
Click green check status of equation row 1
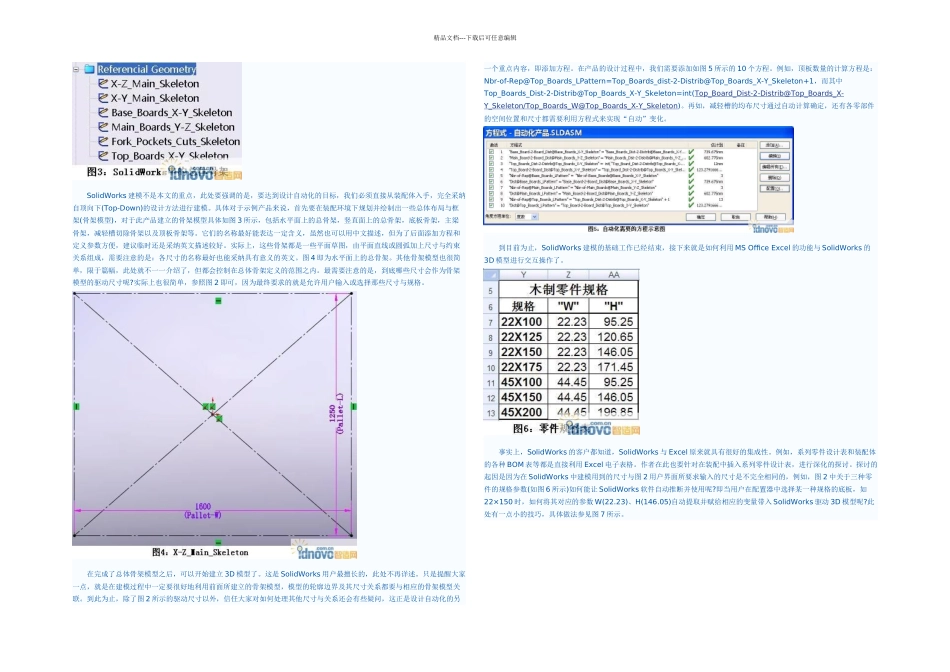click(691, 151)
